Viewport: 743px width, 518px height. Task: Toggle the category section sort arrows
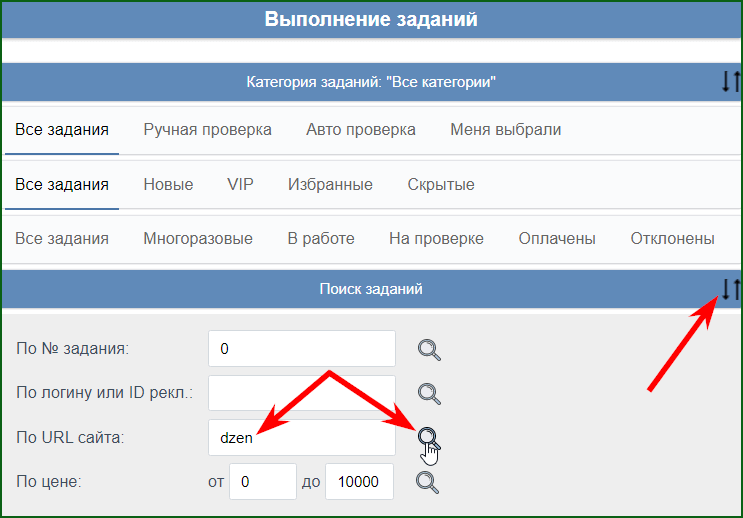(731, 82)
